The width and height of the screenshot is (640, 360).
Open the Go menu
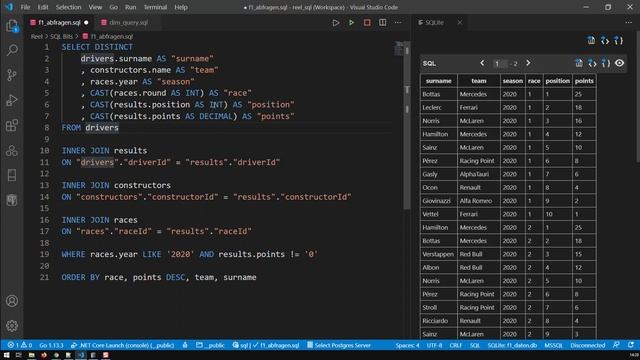[113, 7]
